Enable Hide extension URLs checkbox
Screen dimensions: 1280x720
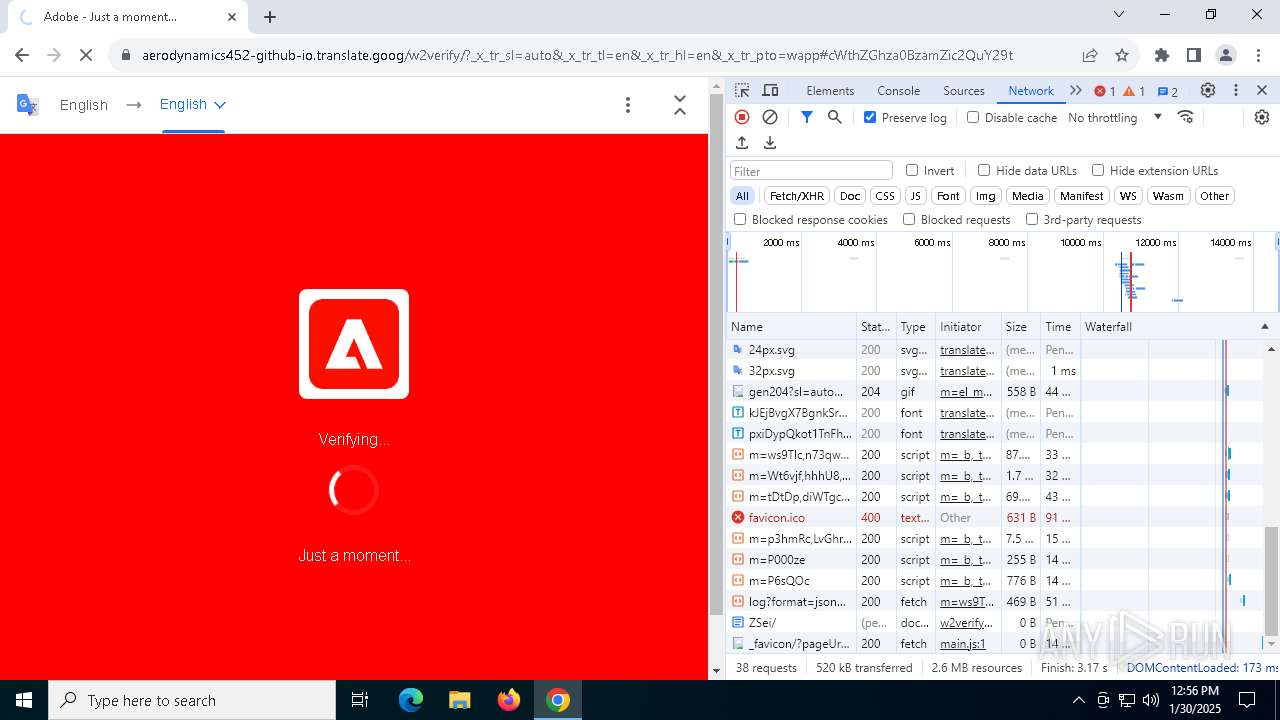(x=1098, y=170)
